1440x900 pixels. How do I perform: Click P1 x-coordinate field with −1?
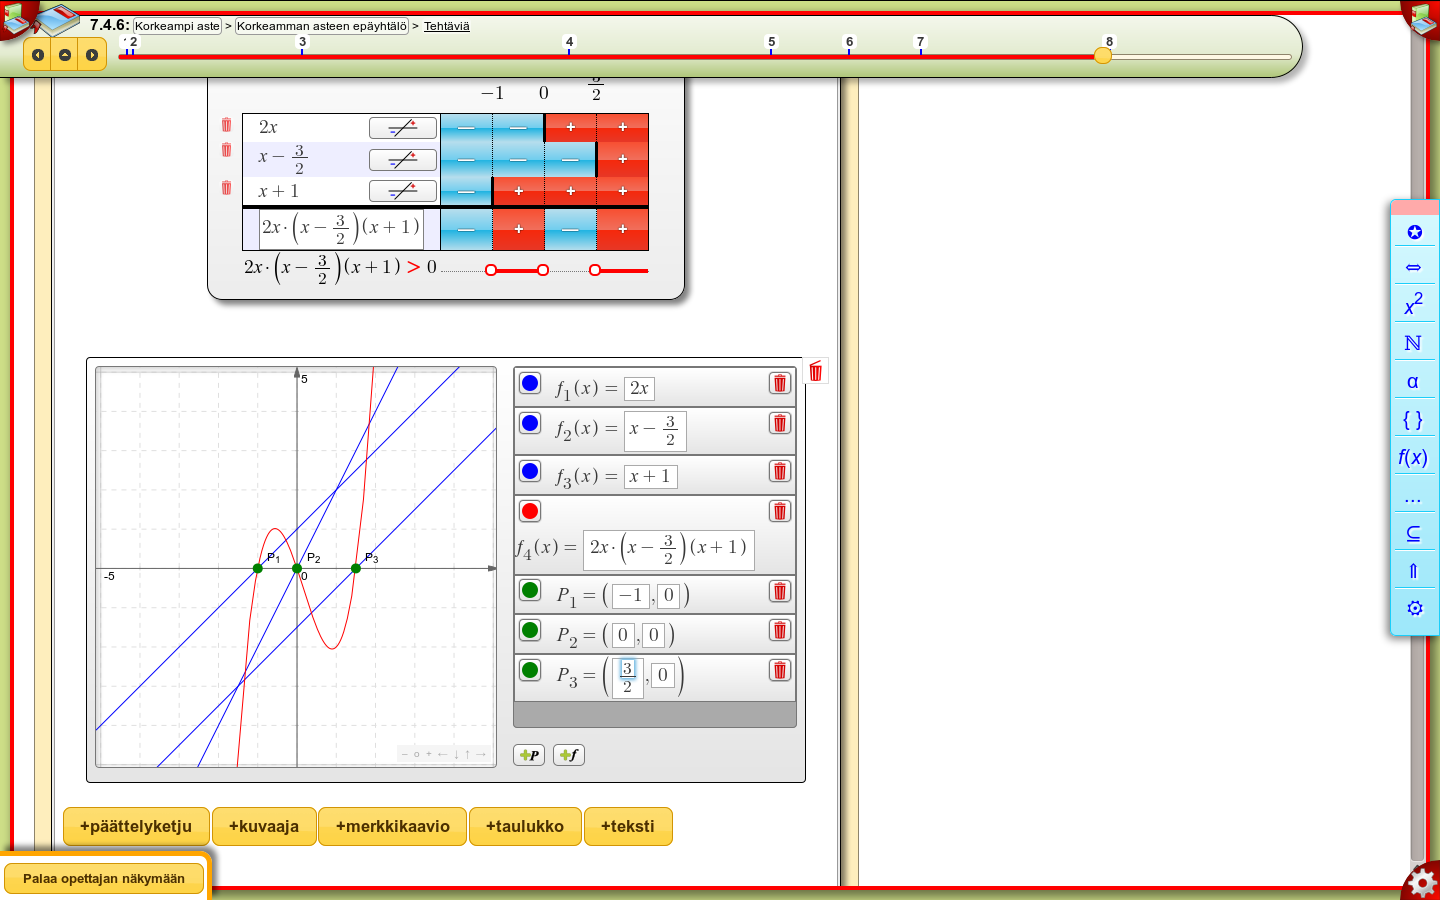click(631, 596)
